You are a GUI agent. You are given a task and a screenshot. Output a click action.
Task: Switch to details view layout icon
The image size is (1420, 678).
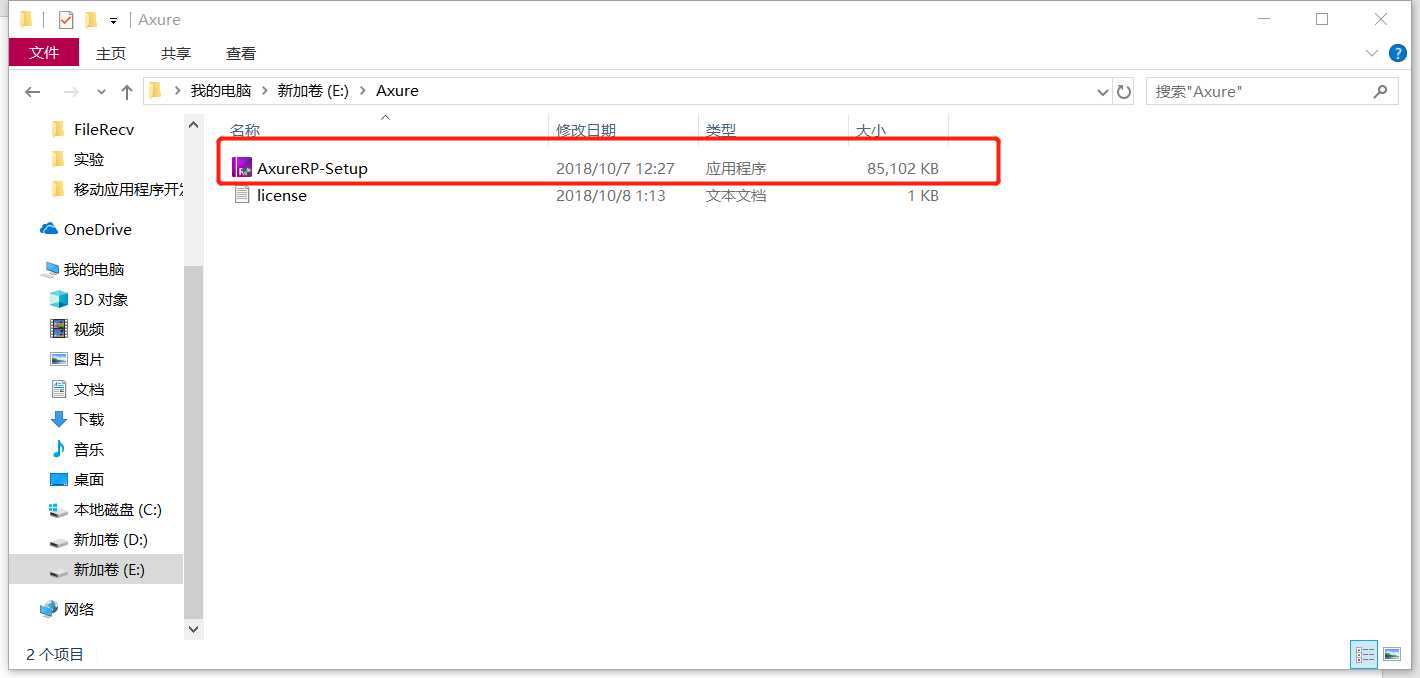tap(1365, 655)
